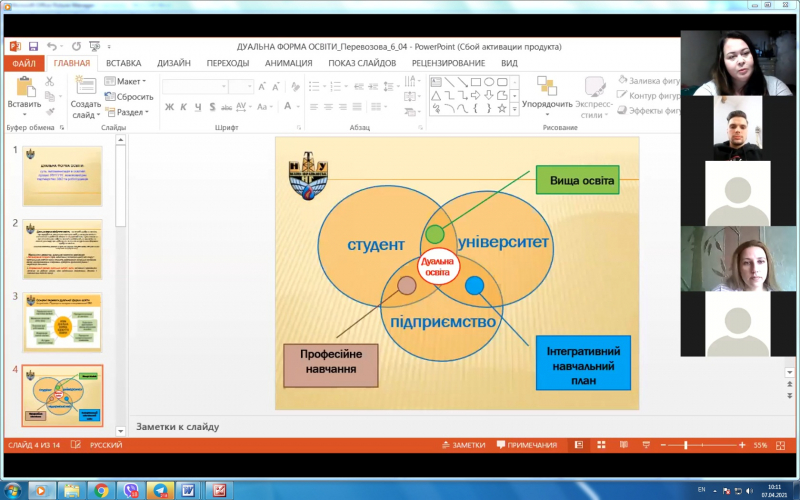This screenshot has width=800, height=500.
Task: Click the Comments (Примечания) status bar button
Action: click(525, 445)
